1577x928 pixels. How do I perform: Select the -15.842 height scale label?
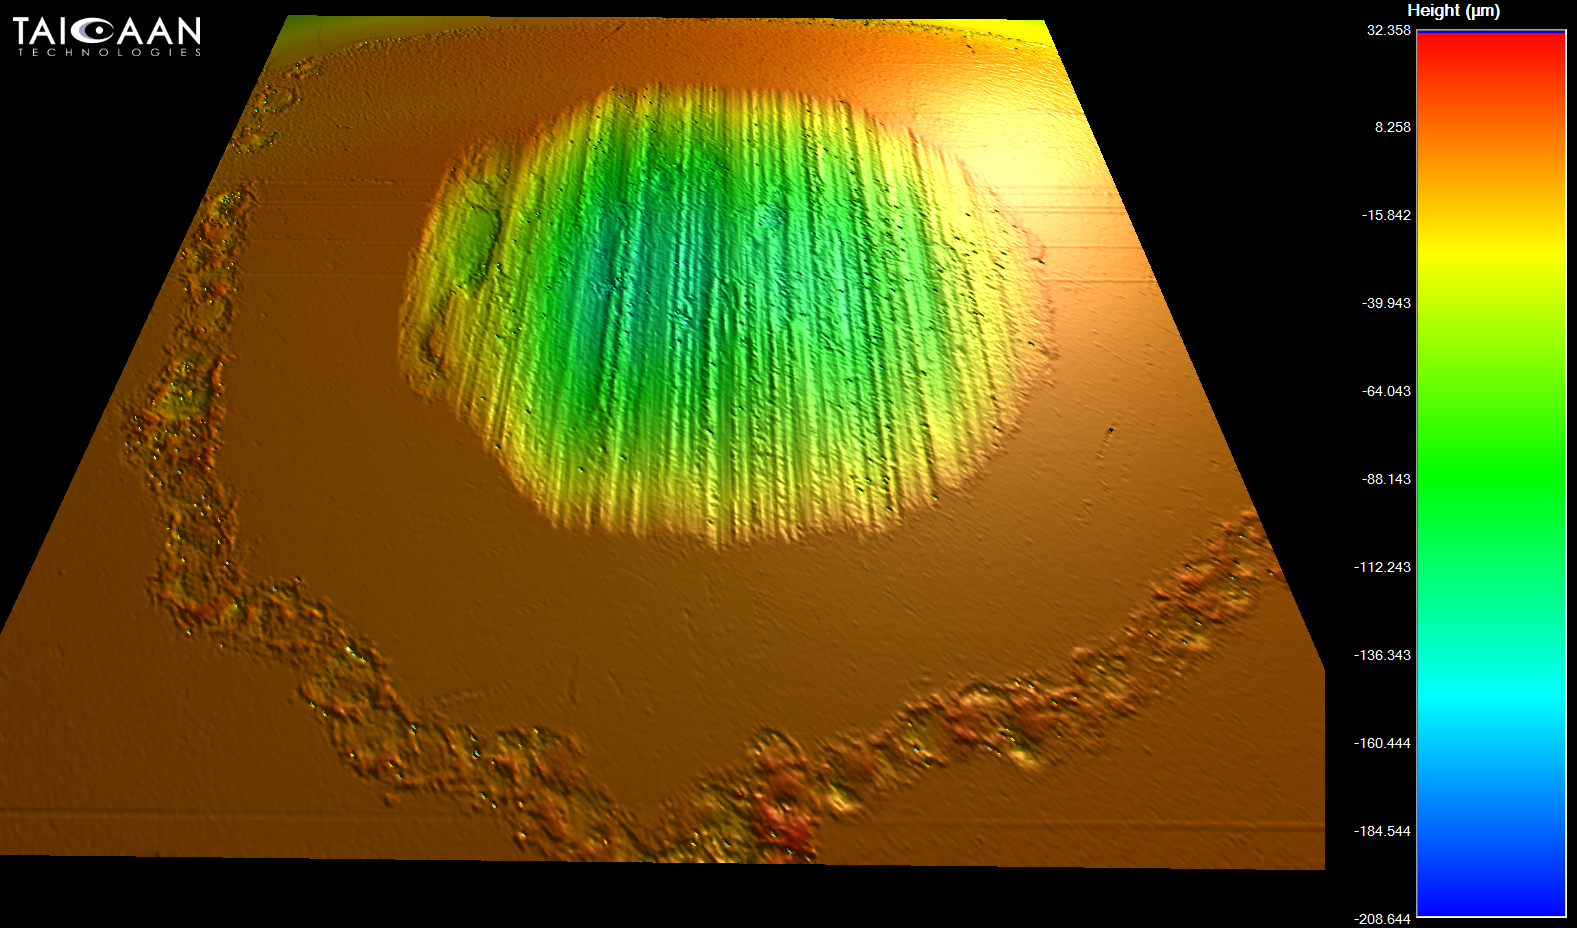(x=1386, y=215)
